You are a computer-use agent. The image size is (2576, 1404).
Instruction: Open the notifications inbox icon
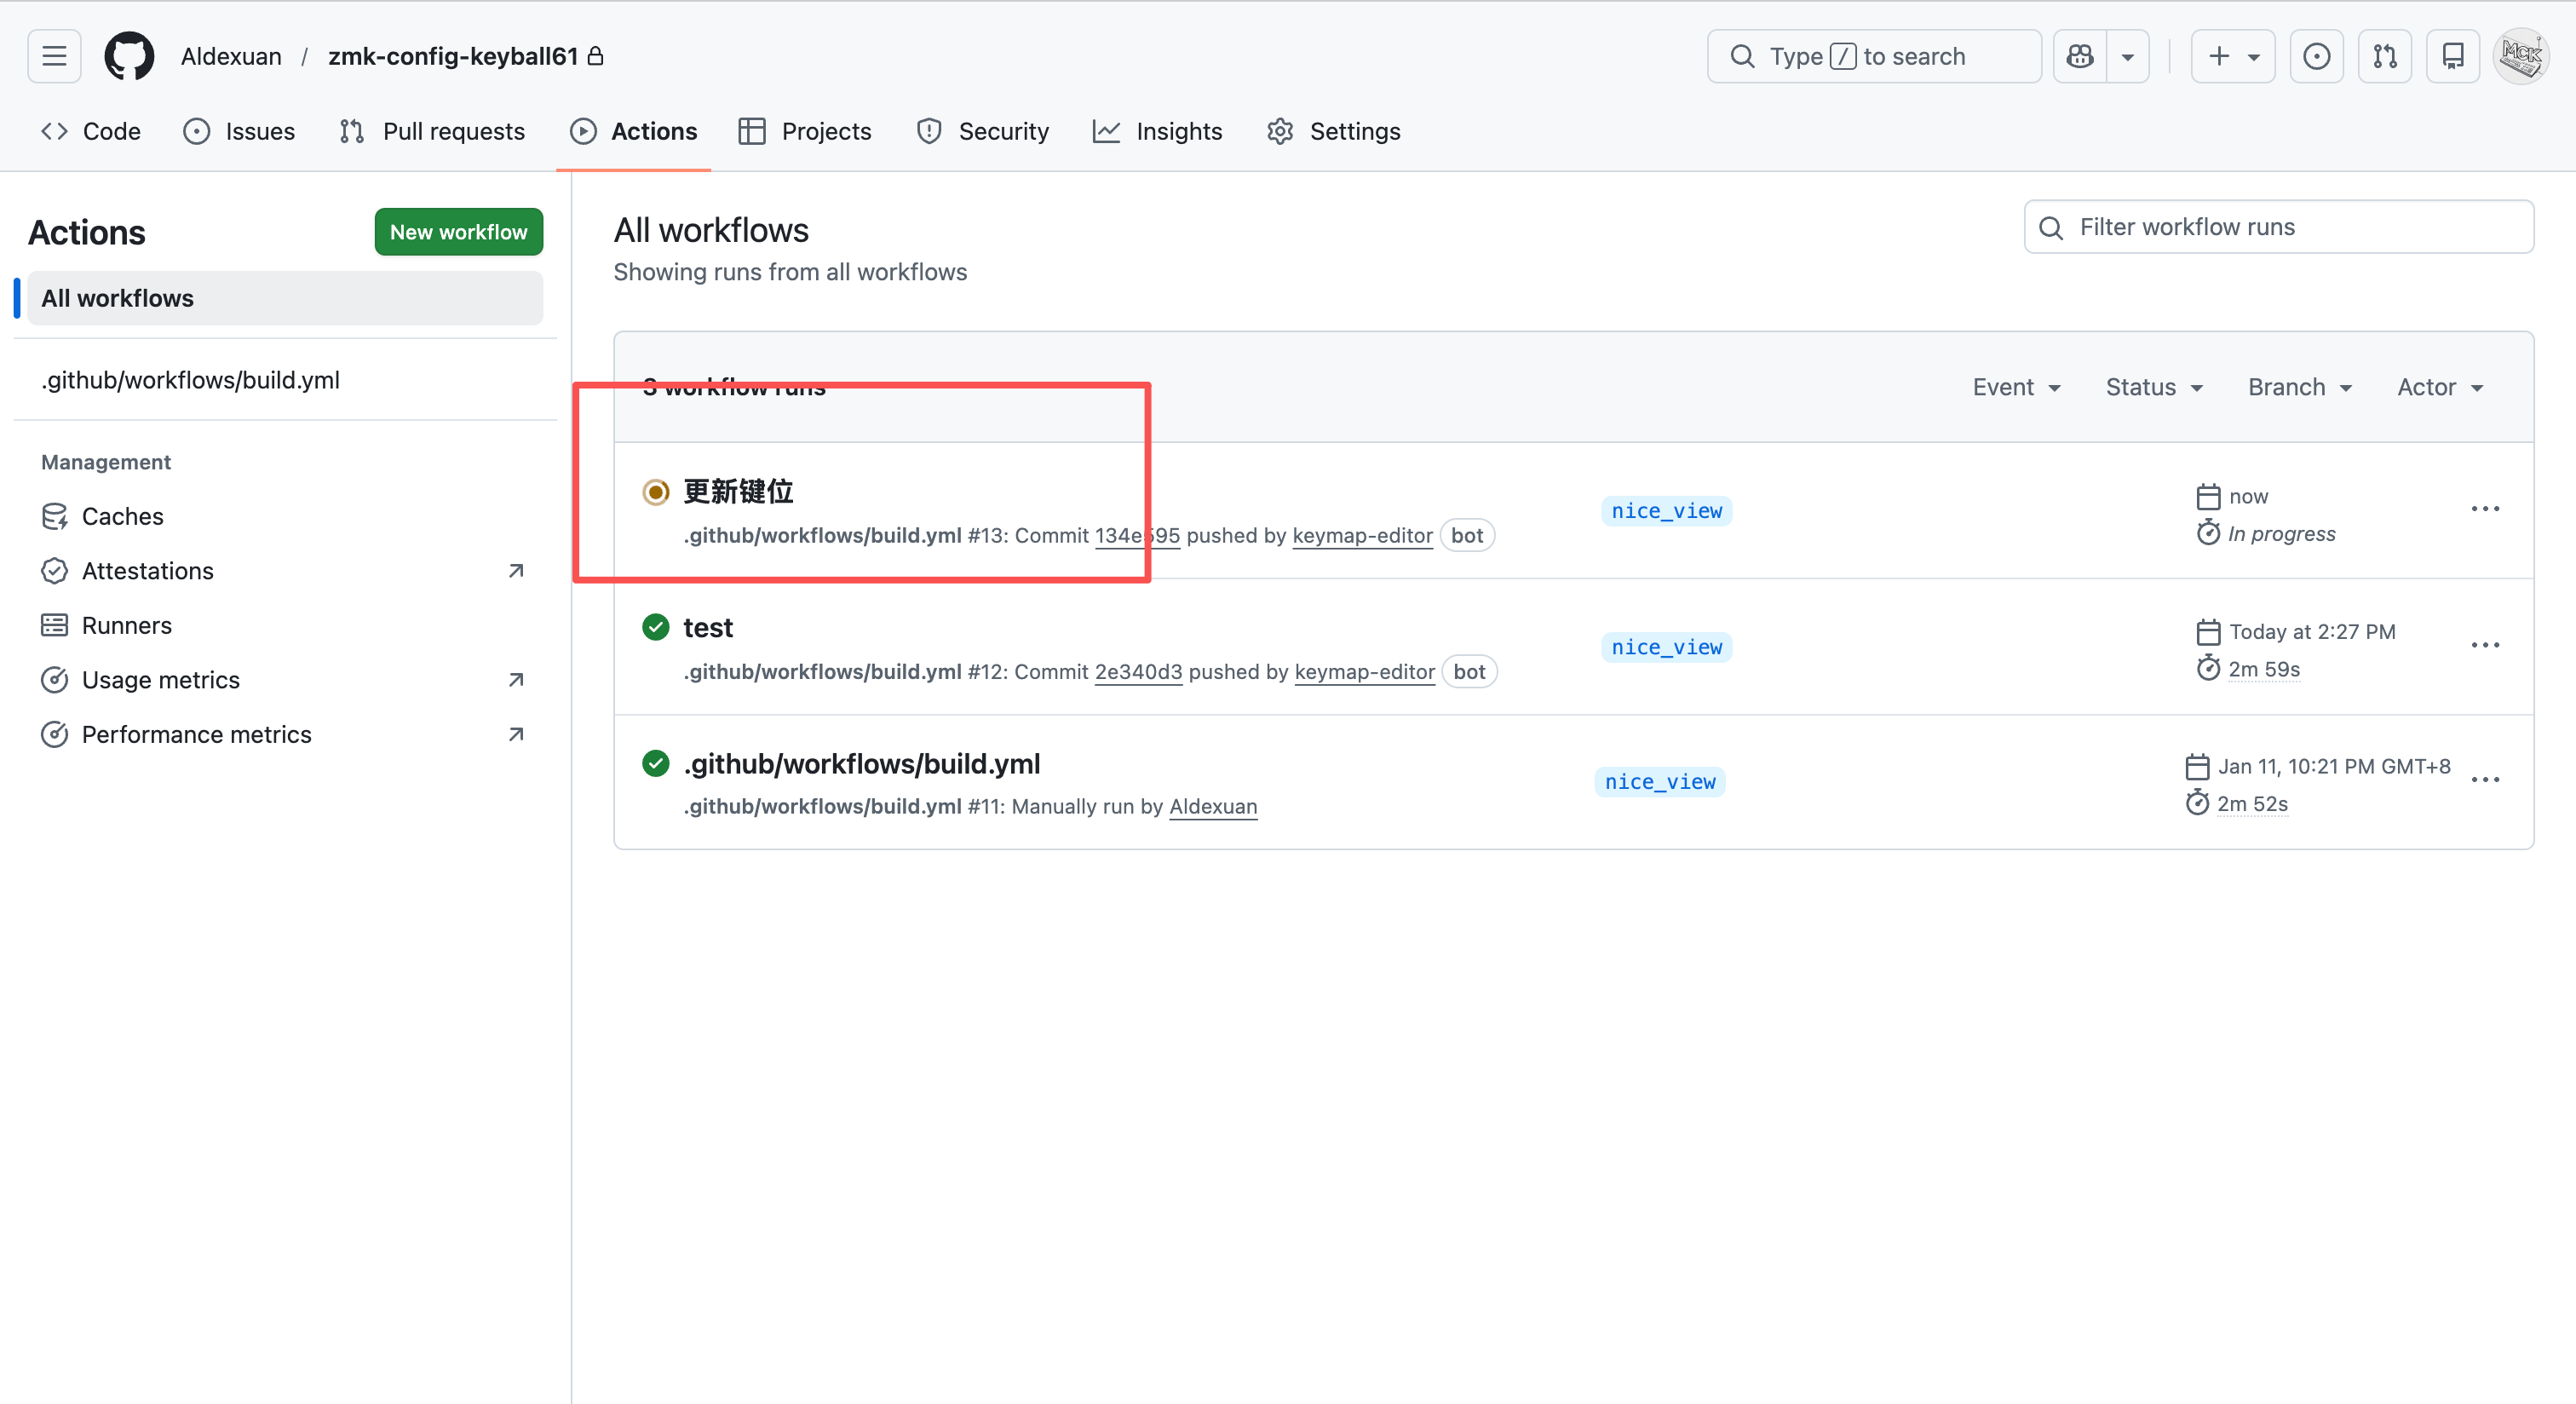pyautogui.click(x=2453, y=56)
